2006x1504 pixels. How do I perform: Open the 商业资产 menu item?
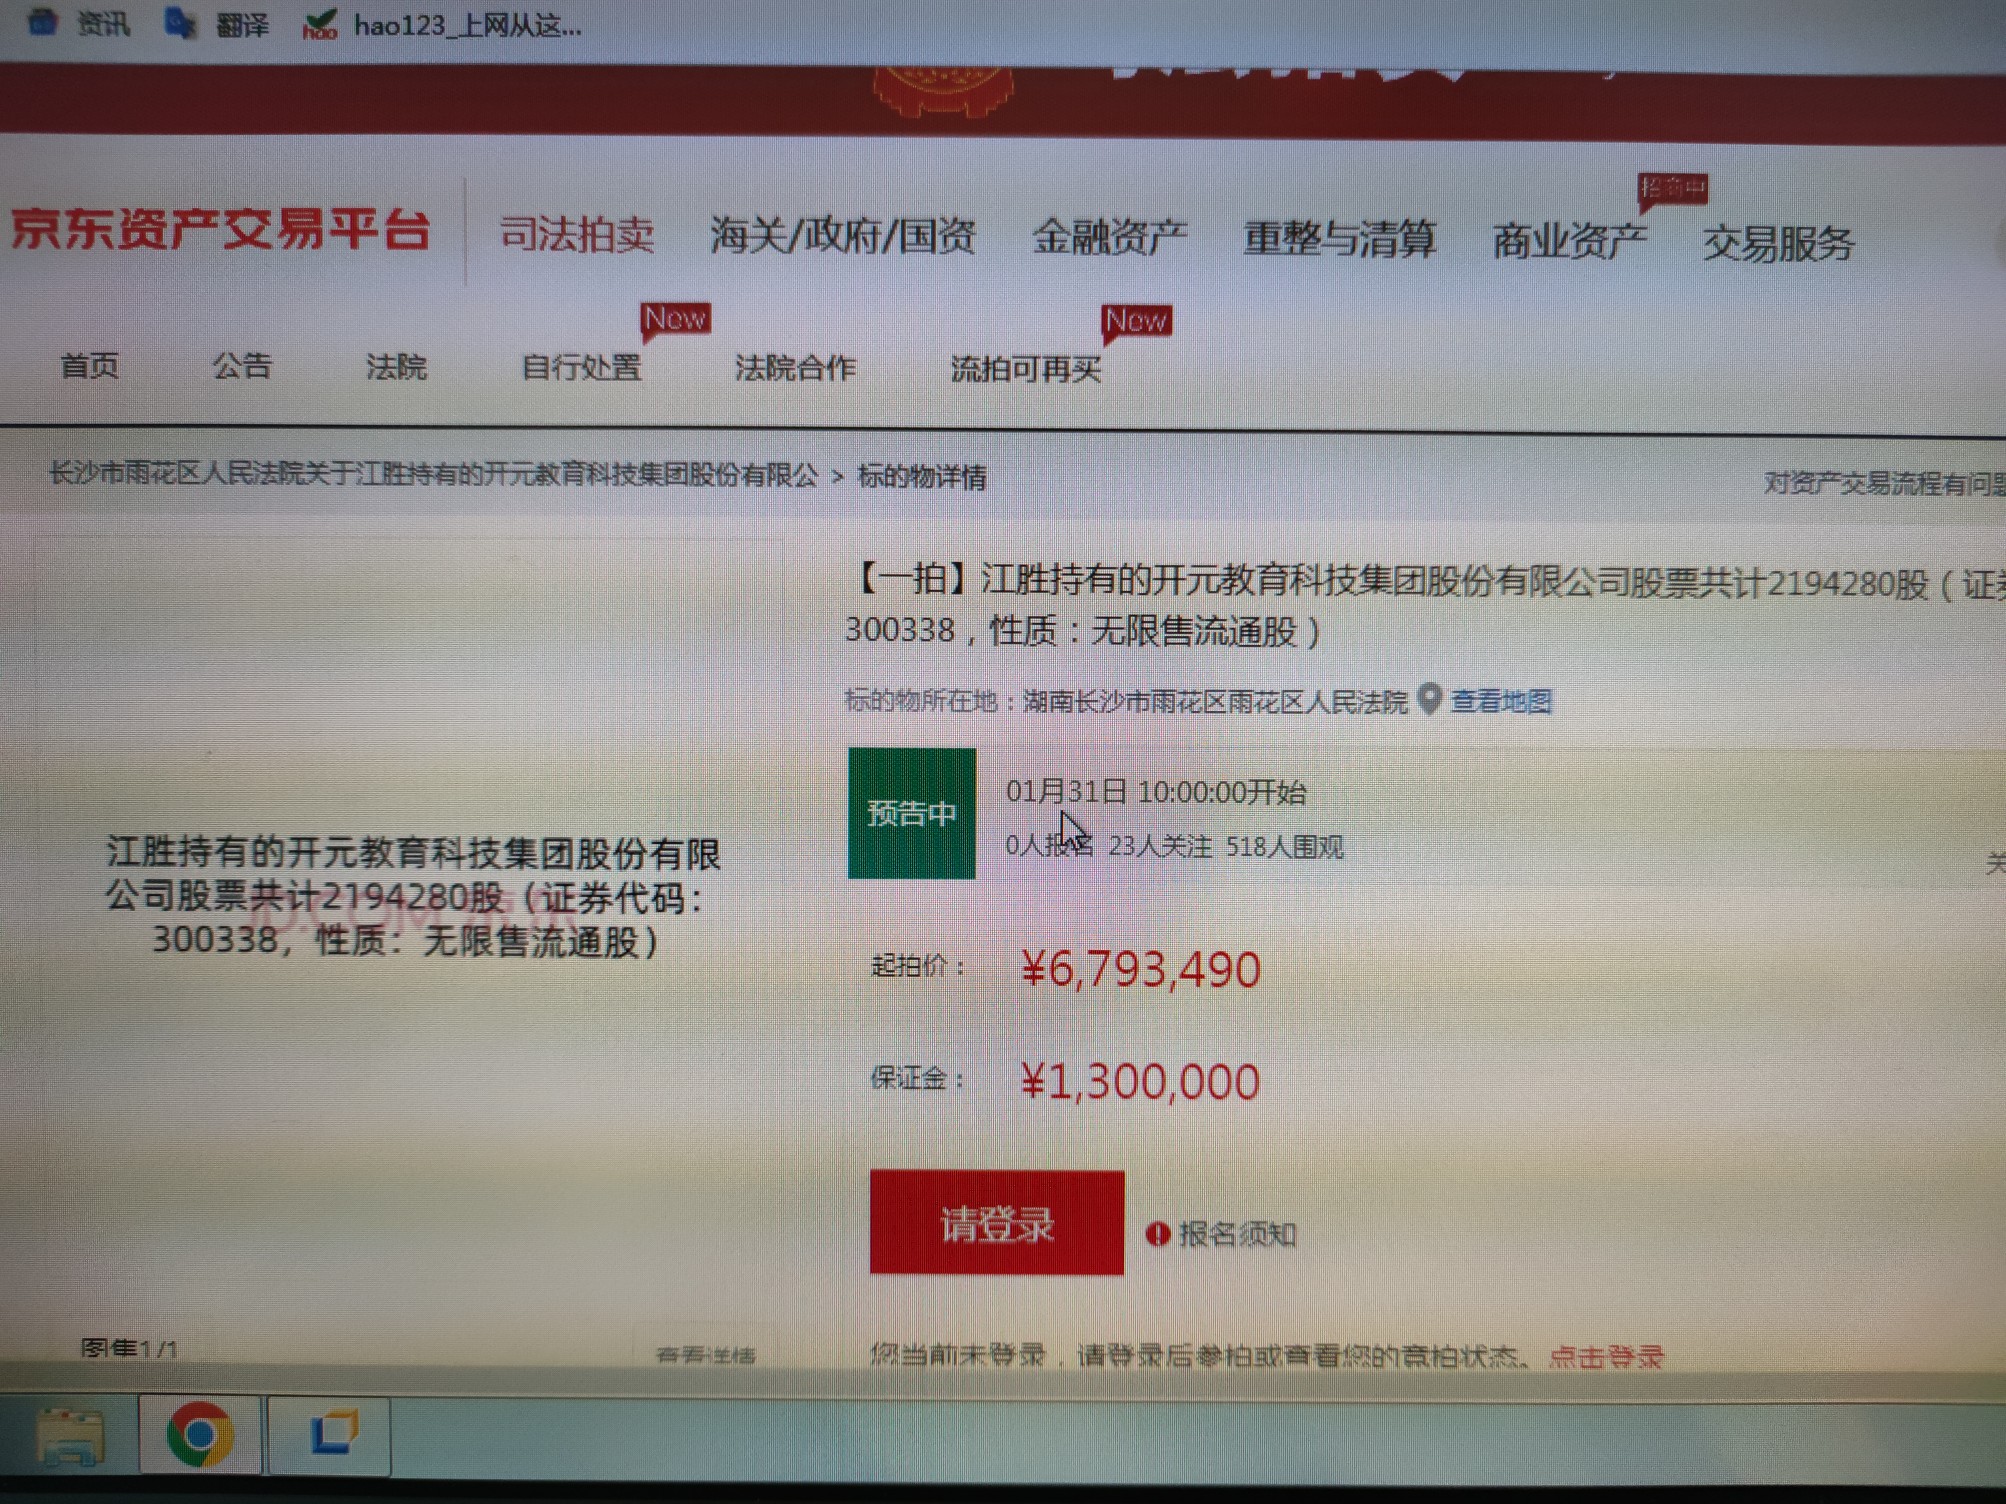pyautogui.click(x=1569, y=241)
